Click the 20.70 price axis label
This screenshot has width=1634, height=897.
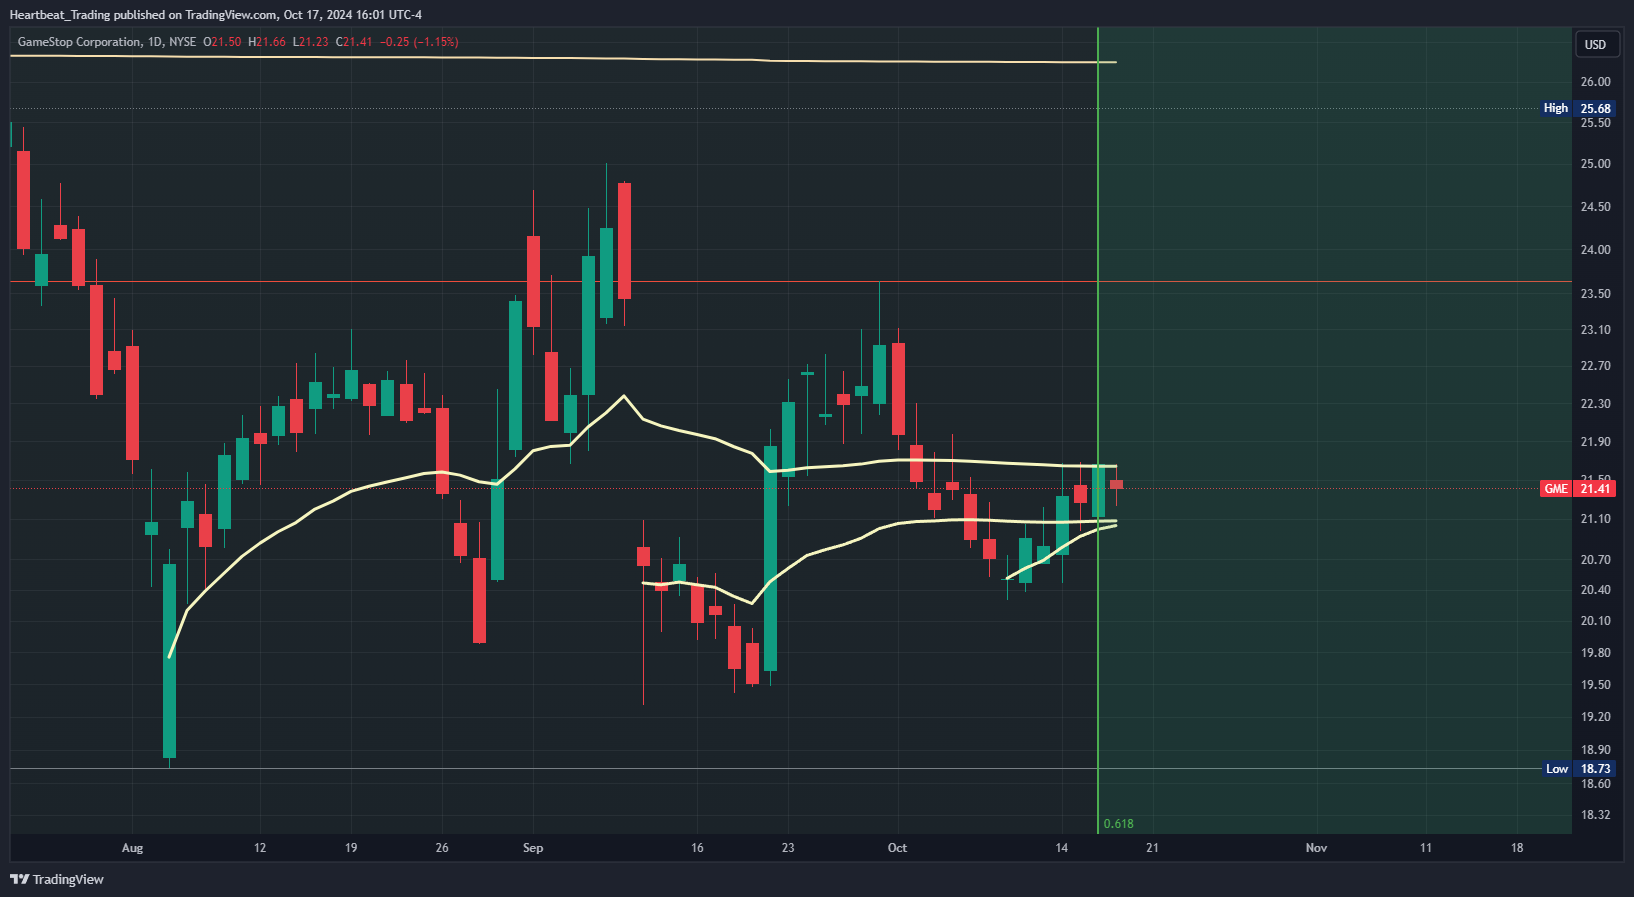(1596, 560)
